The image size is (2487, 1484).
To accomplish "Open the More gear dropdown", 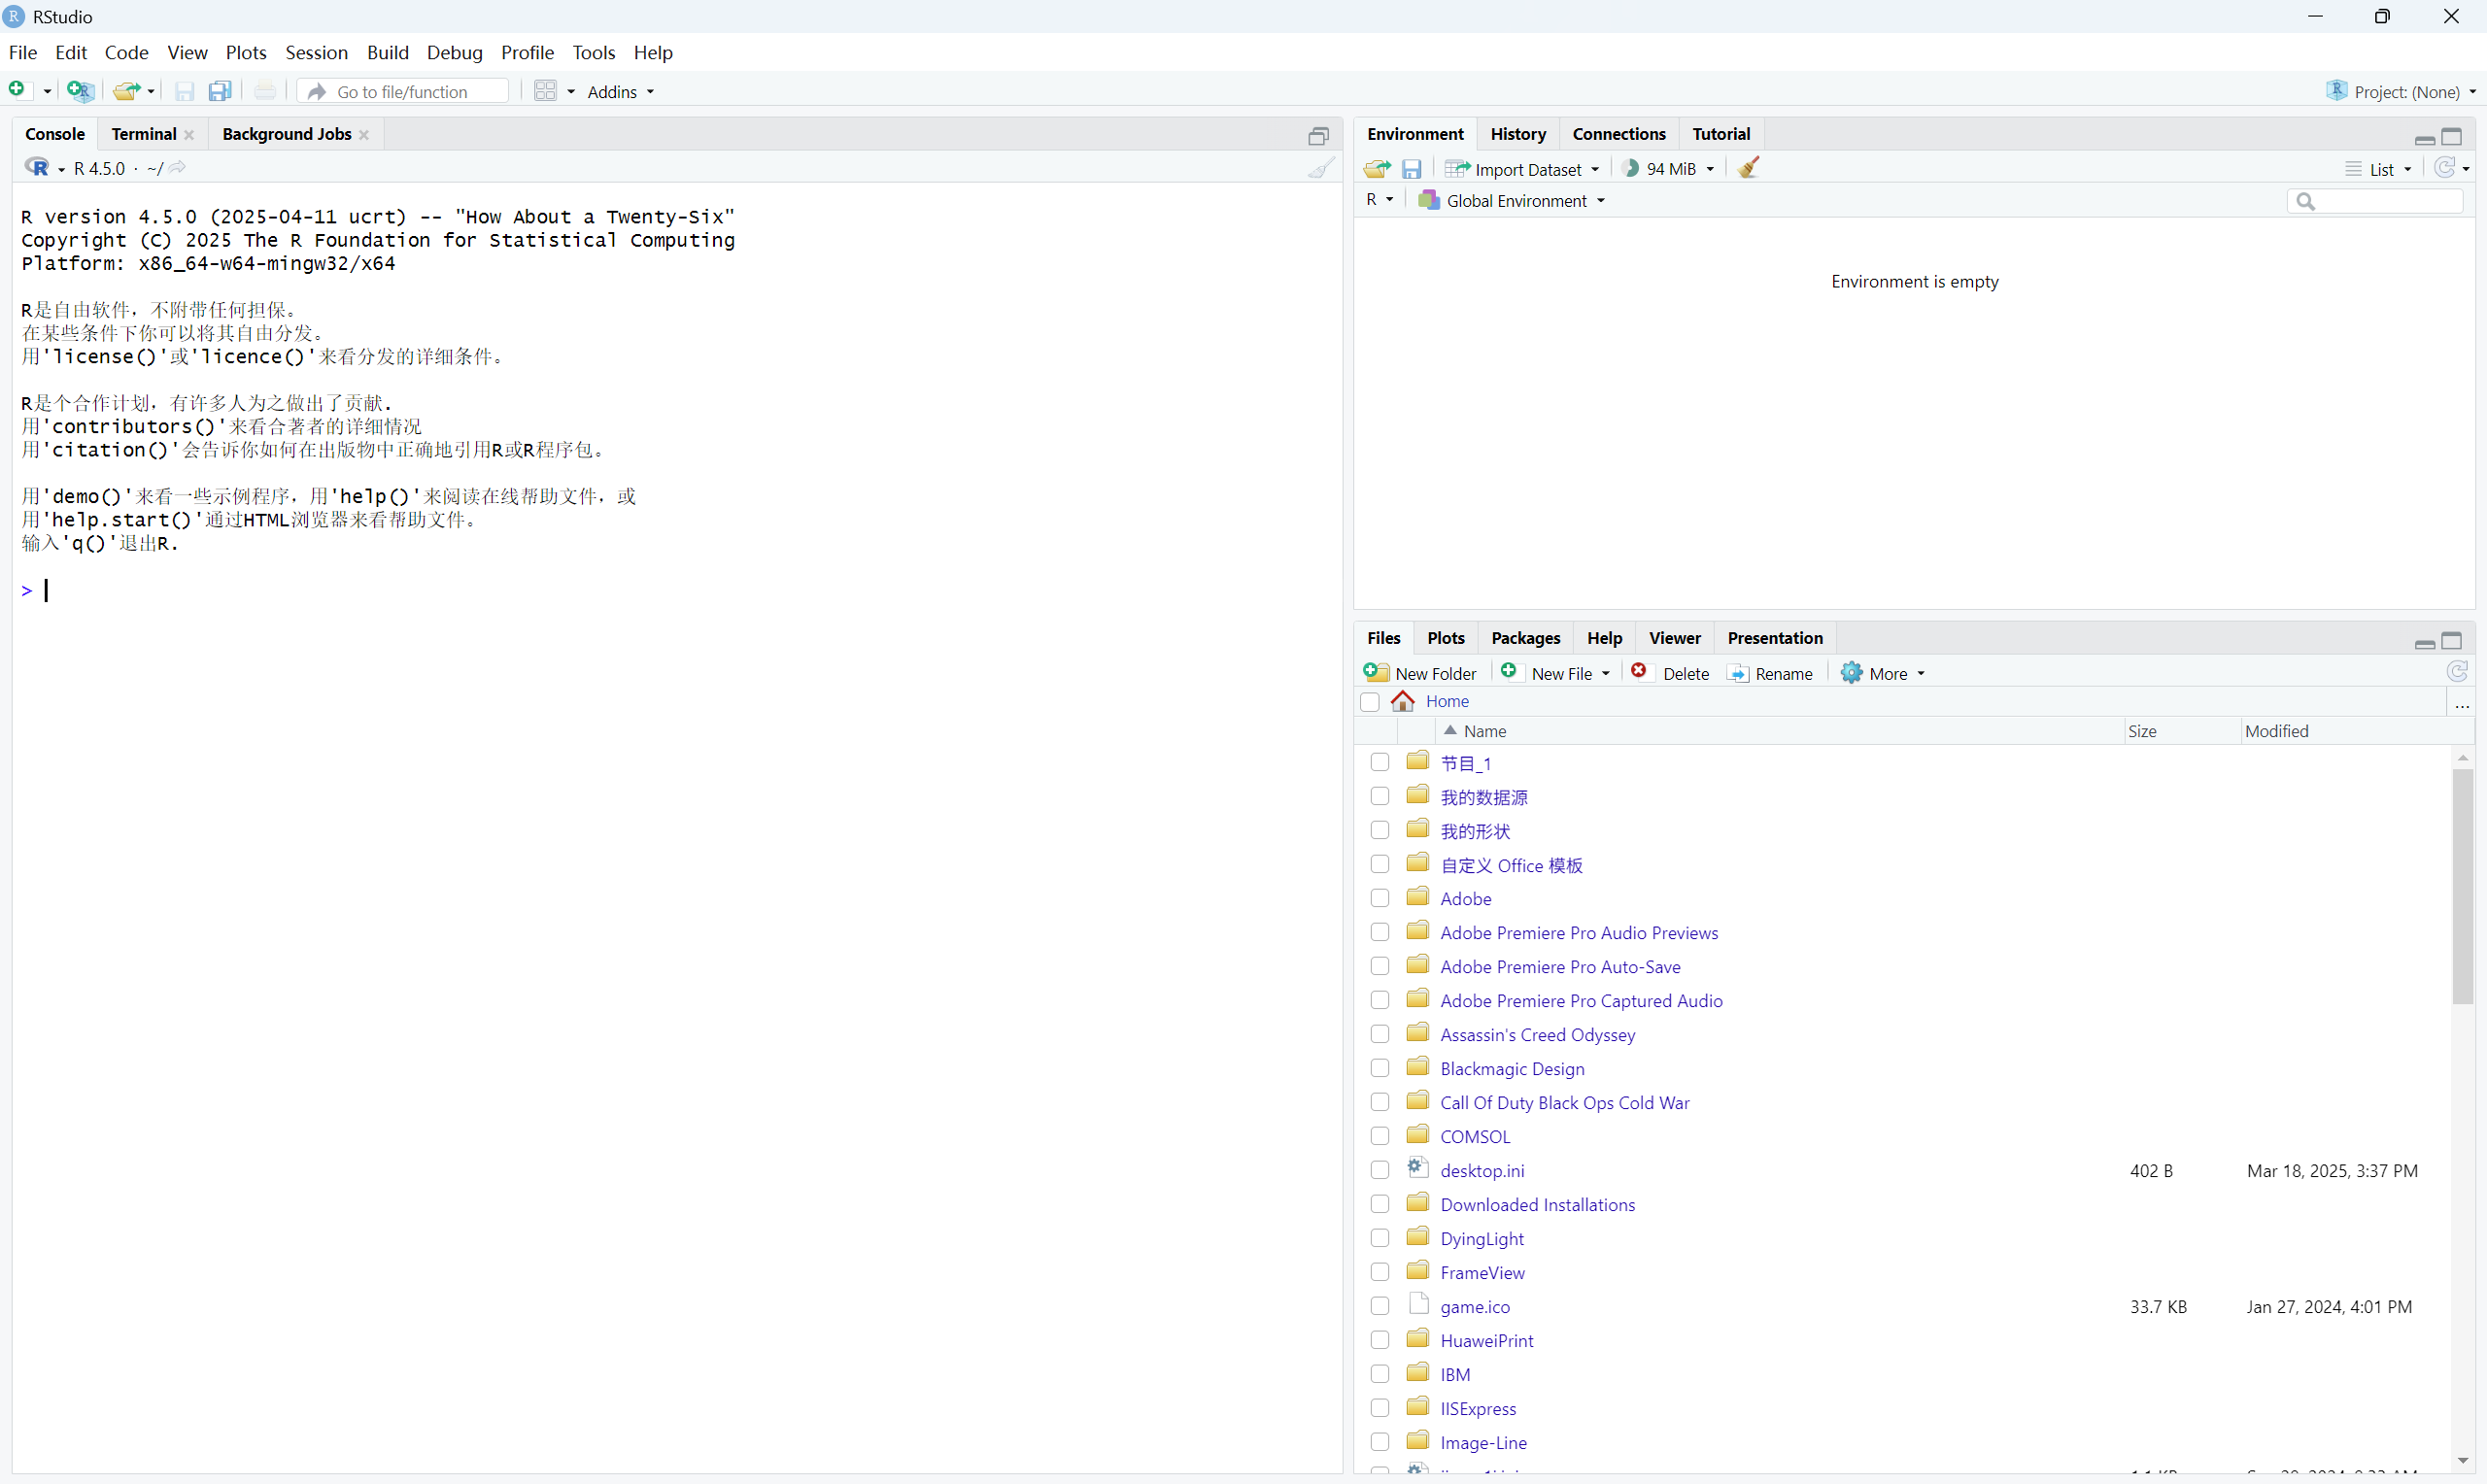I will (1883, 673).
